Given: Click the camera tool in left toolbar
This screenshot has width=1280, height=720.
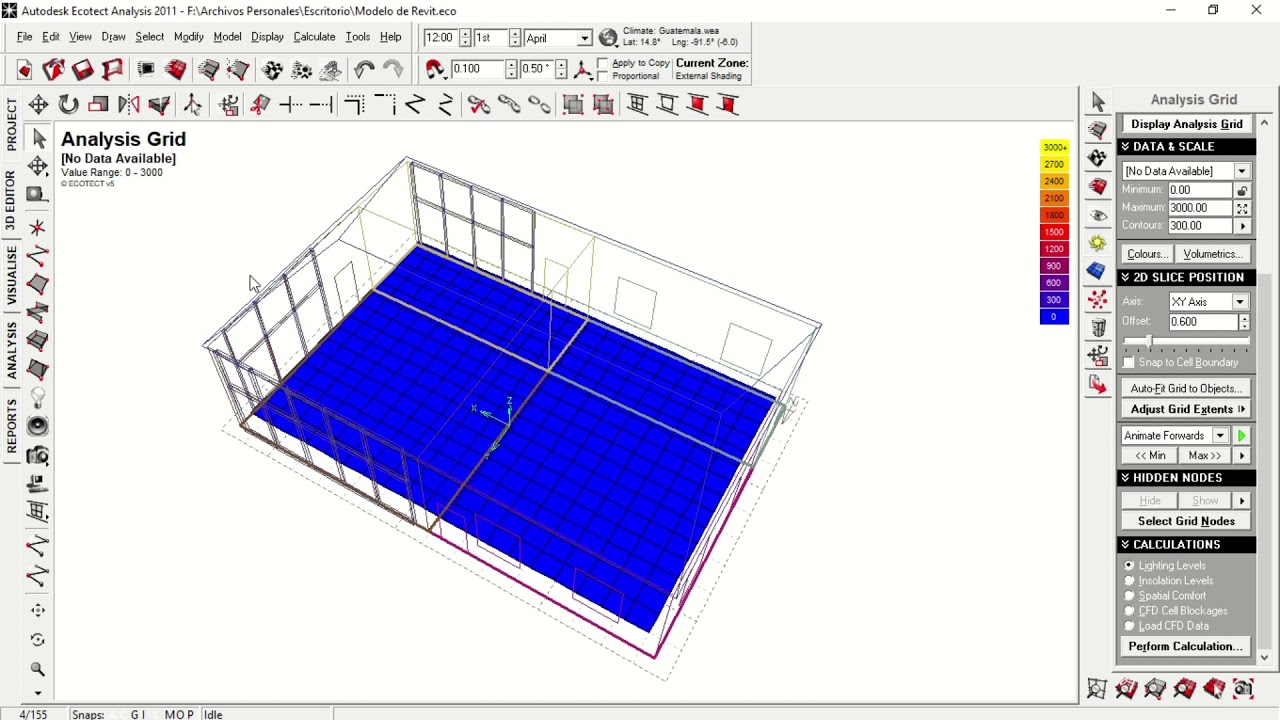Looking at the screenshot, I should (38, 456).
